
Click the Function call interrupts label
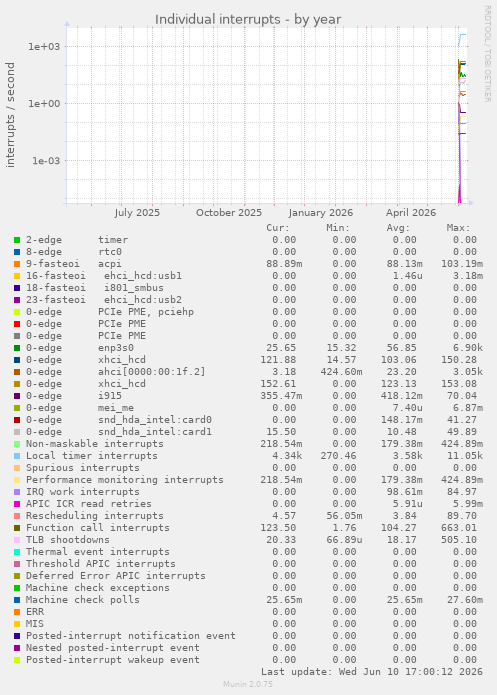[98, 527]
